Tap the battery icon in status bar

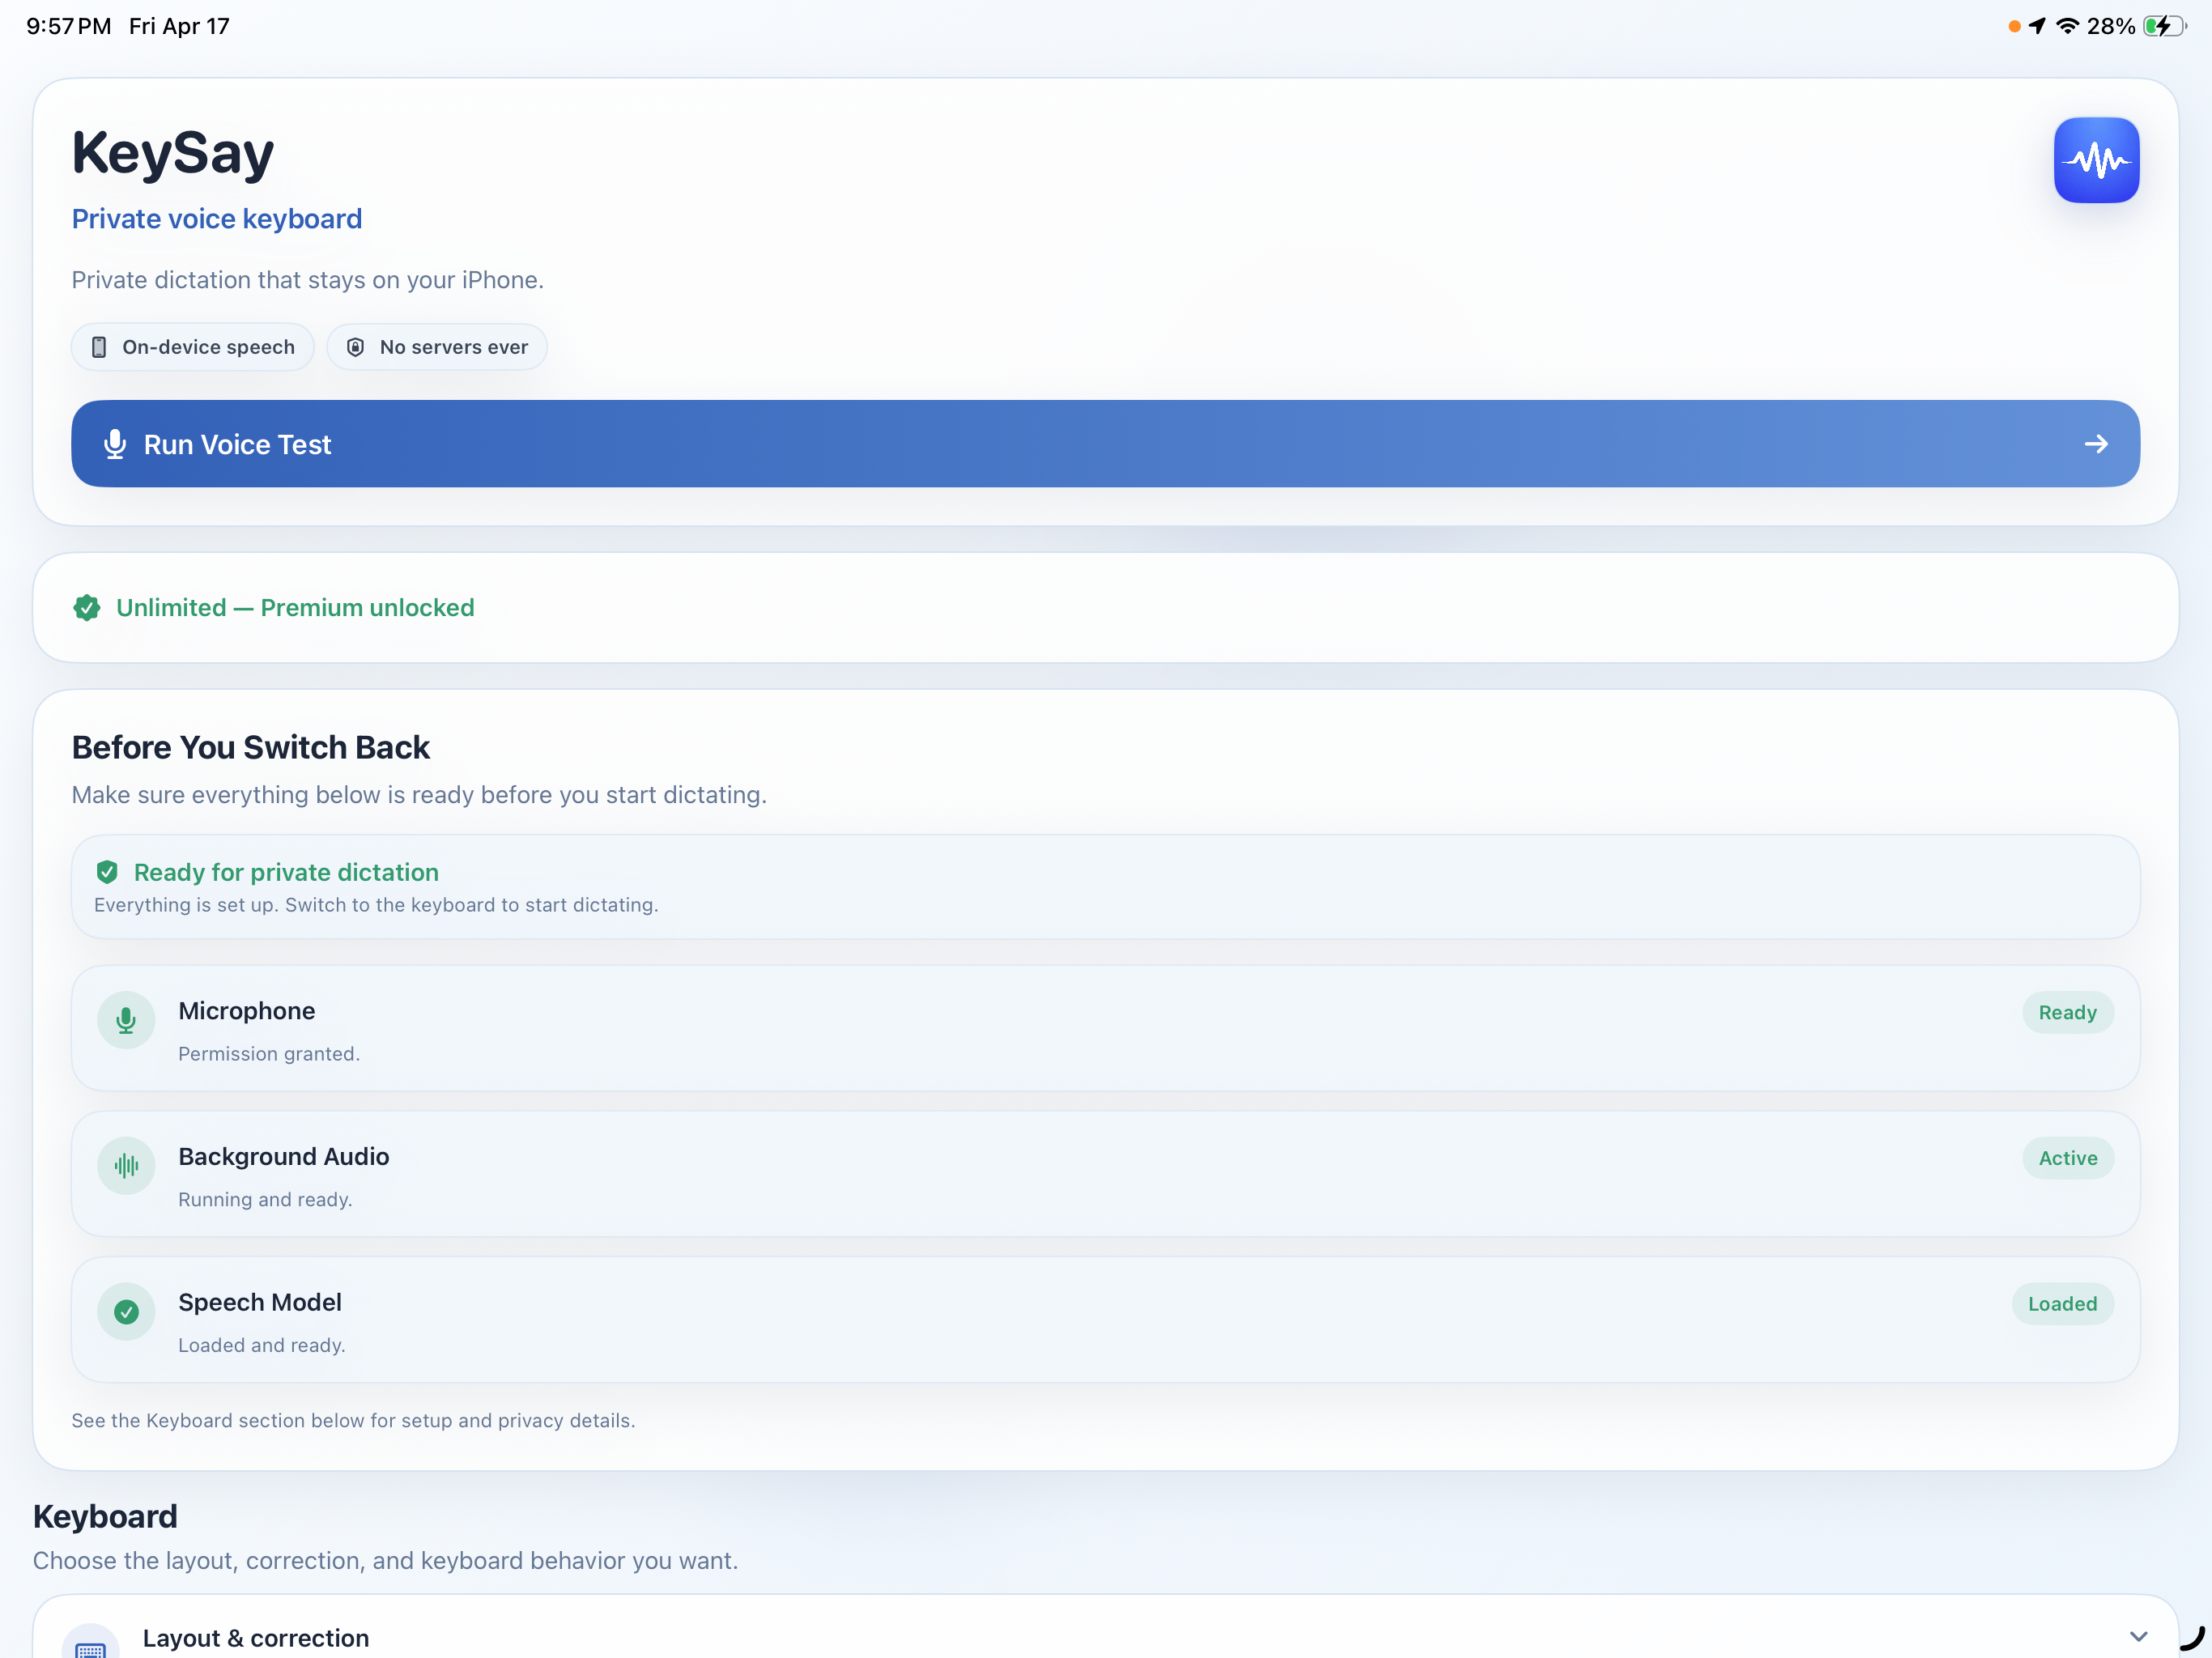pyautogui.click(x=2164, y=26)
